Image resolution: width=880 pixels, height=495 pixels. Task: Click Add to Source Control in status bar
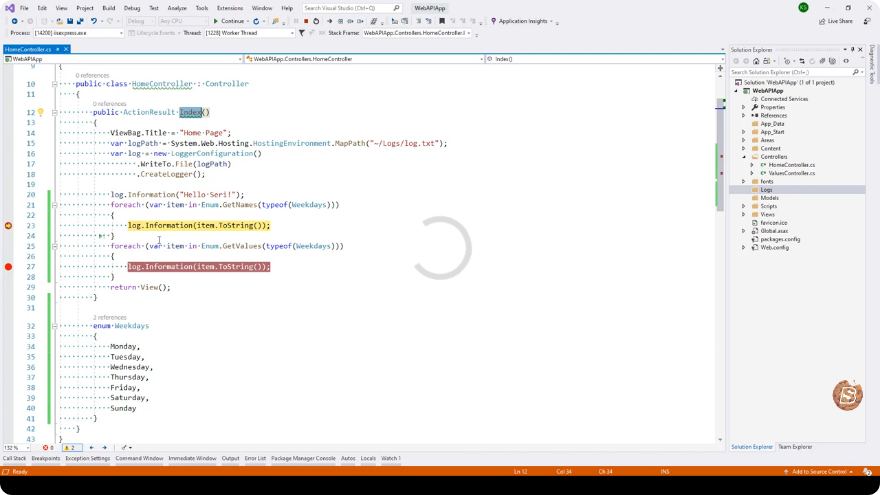[818, 471]
